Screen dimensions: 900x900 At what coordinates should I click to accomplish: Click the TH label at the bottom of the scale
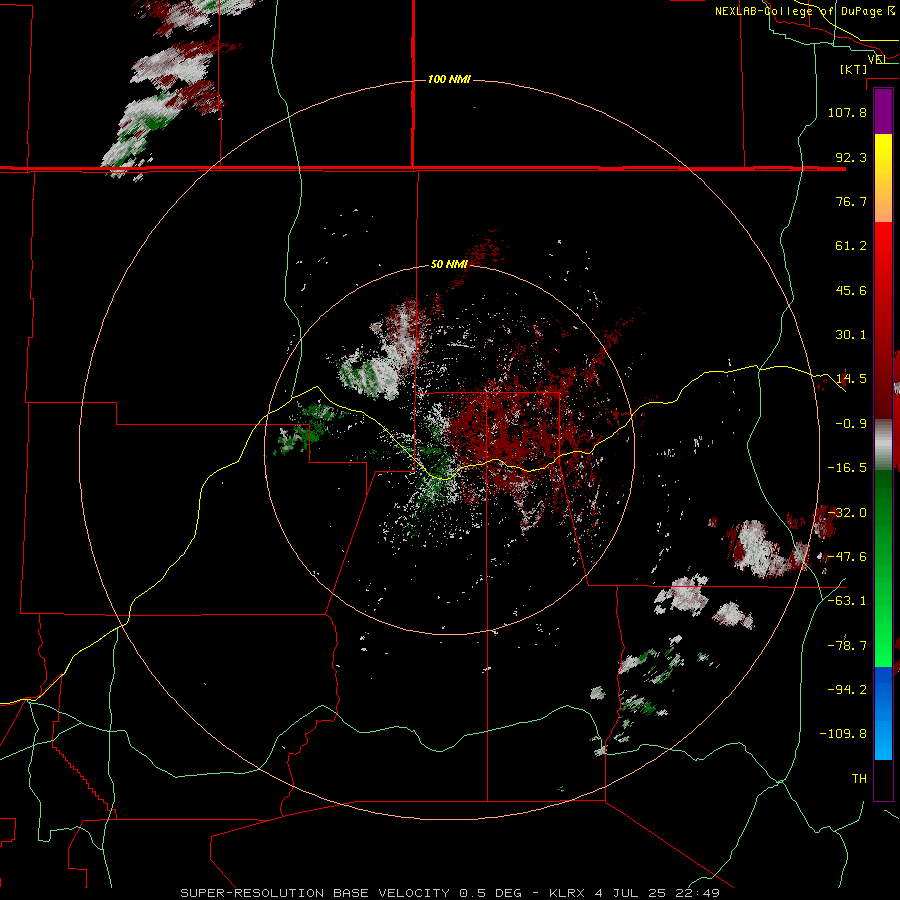point(859,779)
